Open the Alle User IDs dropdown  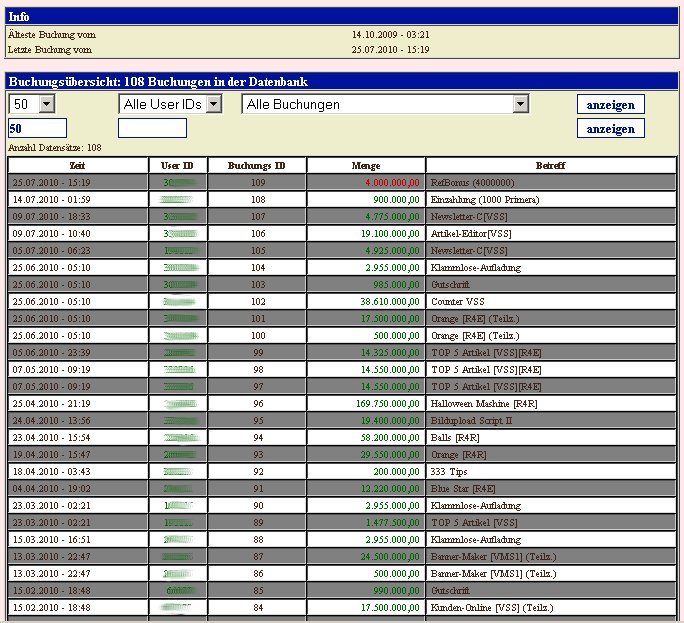(170, 104)
